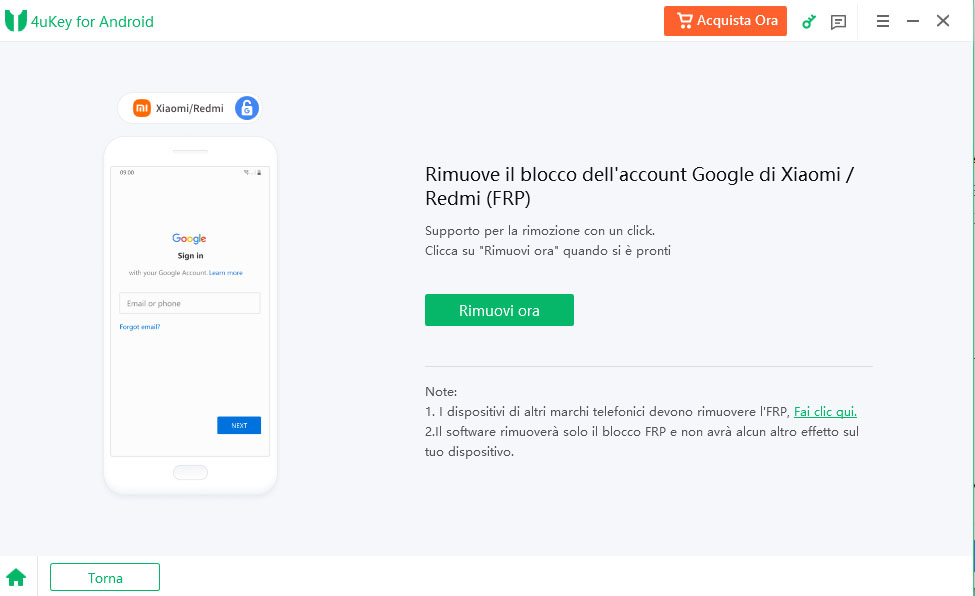Start removal with Rimuovi ora
The height and width of the screenshot is (596, 975).
(499, 310)
